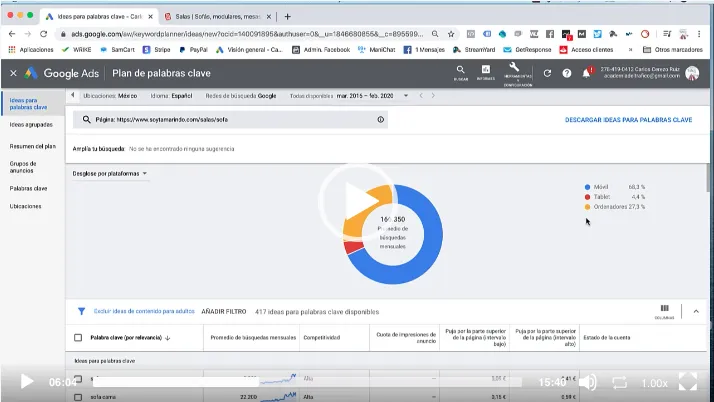The height and width of the screenshot is (402, 714).
Task: Click Excluir ideas de contenido para adultos
Action: (x=144, y=311)
